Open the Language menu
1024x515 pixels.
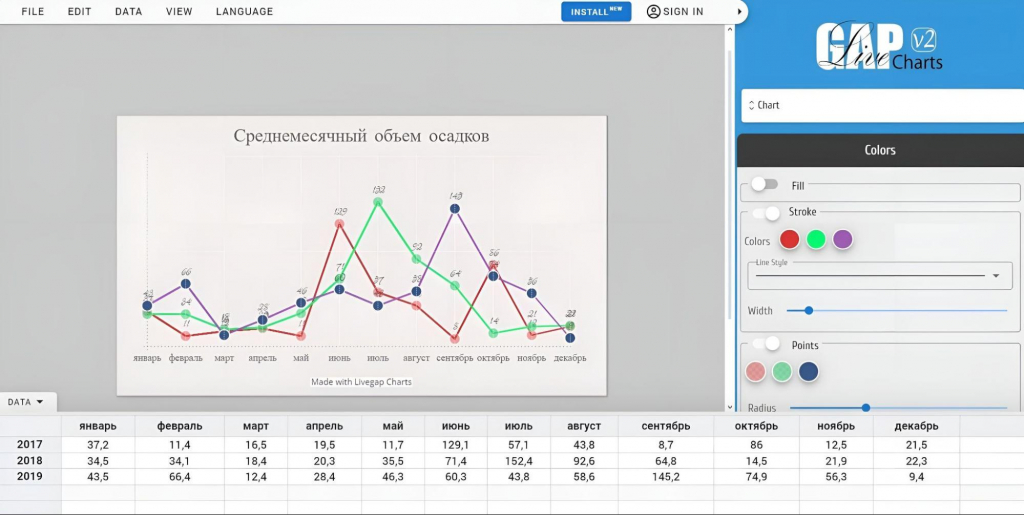244,12
